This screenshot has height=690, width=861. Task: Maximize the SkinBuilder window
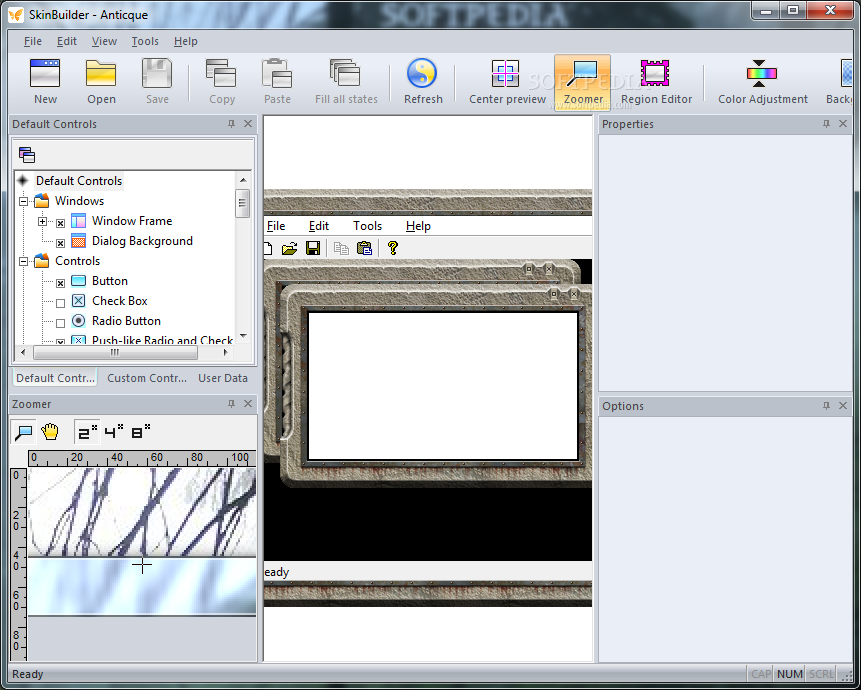click(793, 10)
